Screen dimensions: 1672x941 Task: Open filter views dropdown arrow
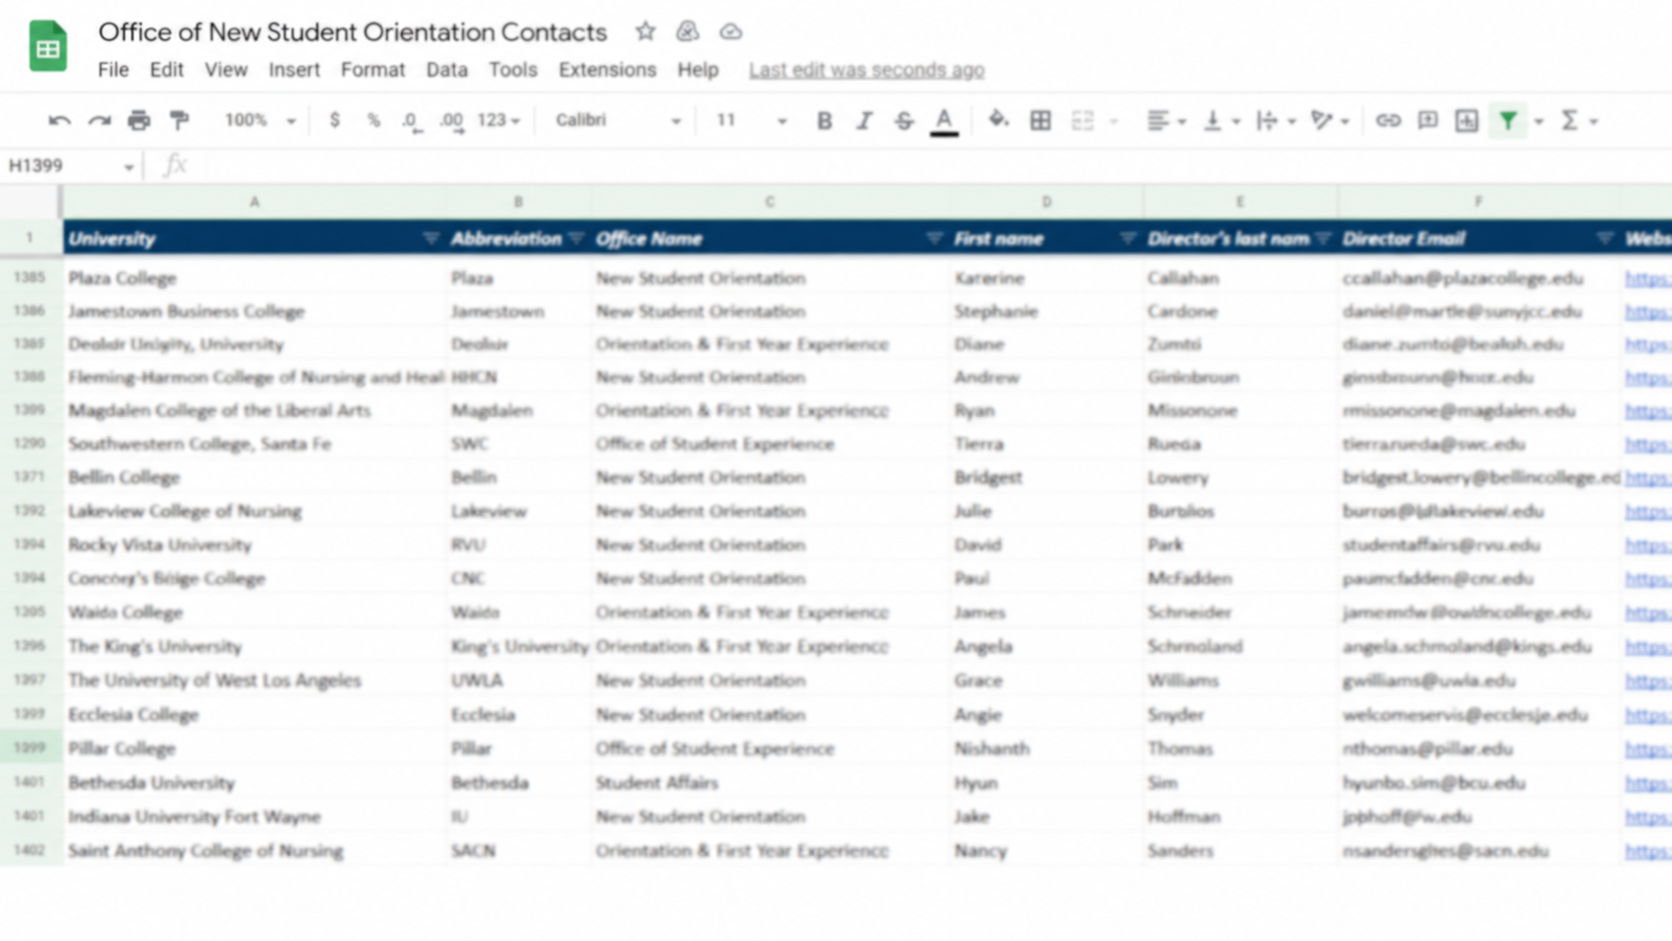click(1539, 122)
